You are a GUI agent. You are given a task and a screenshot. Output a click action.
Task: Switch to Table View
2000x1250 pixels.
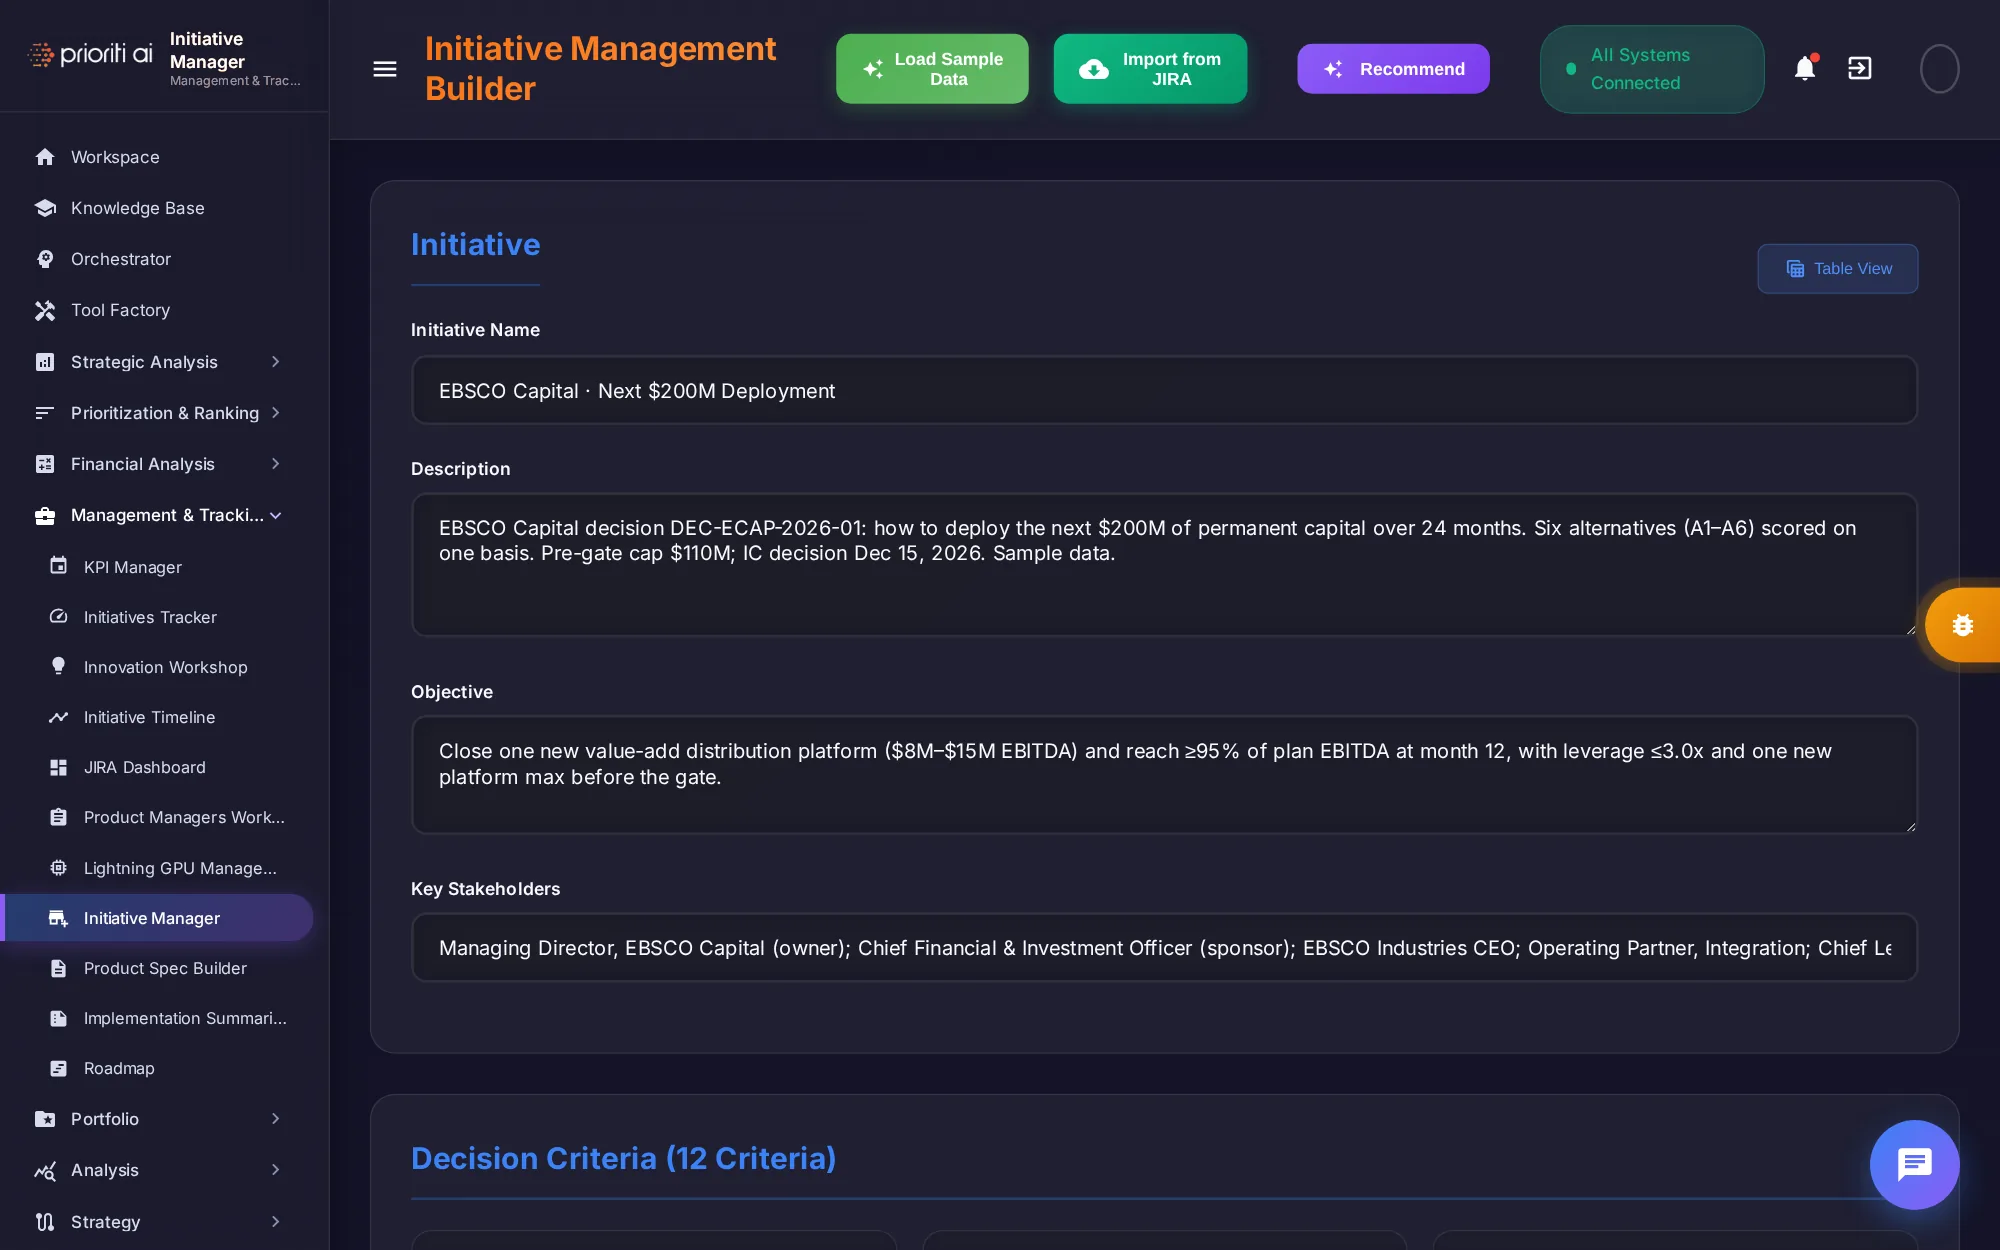1838,268
